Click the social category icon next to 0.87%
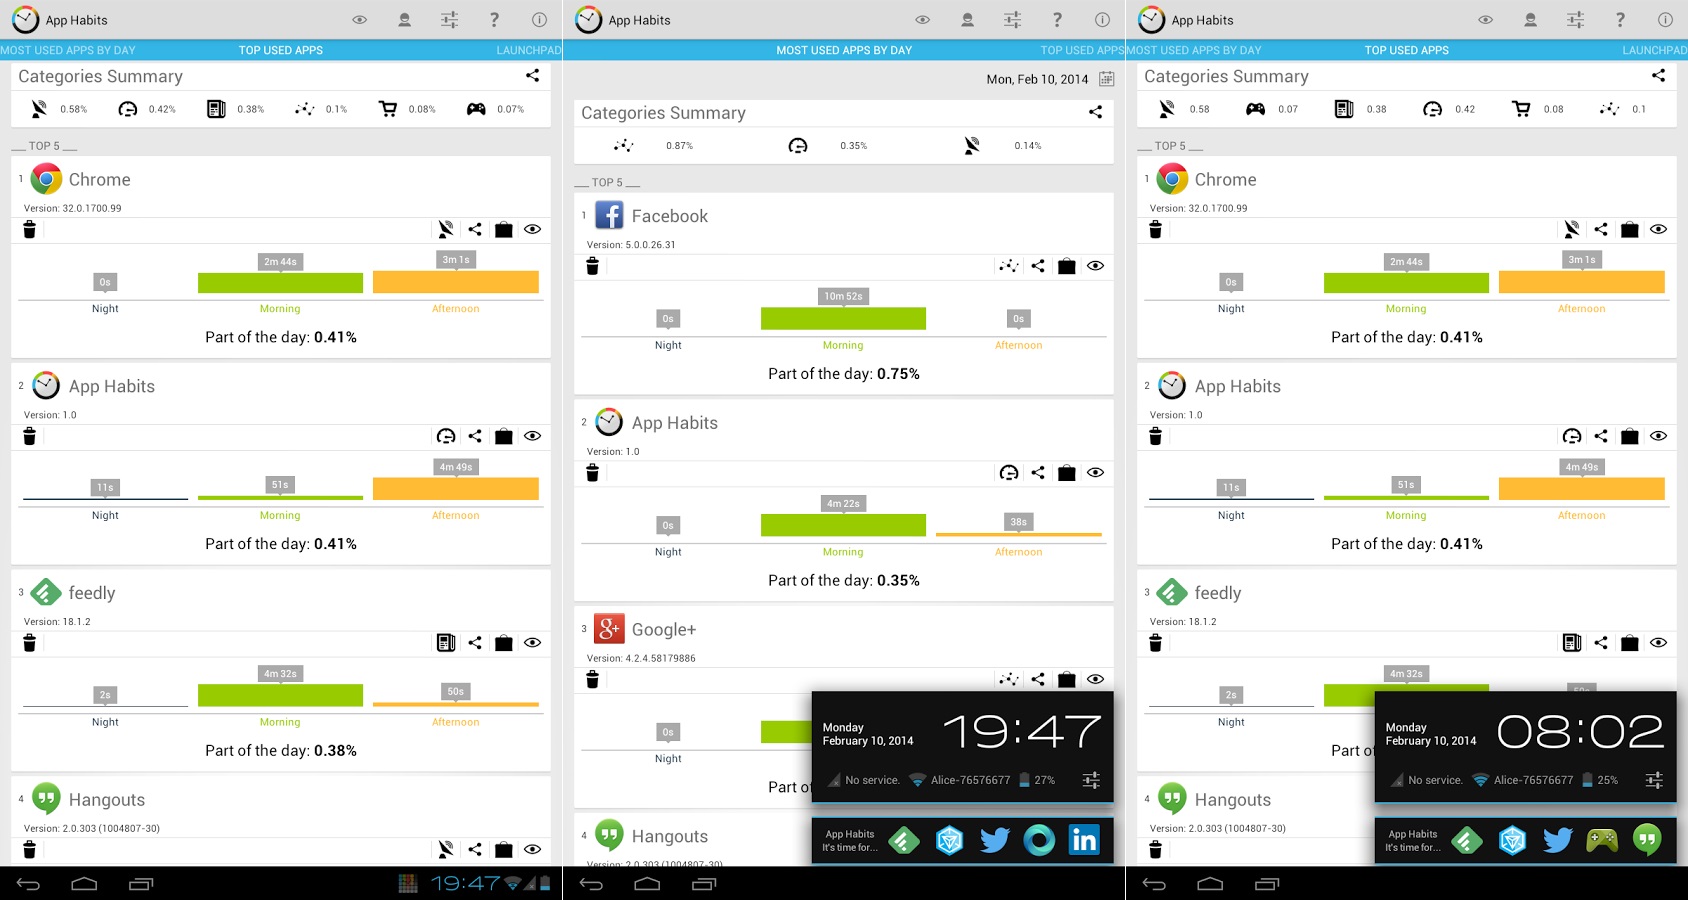Viewport: 1688px width, 900px height. point(624,146)
